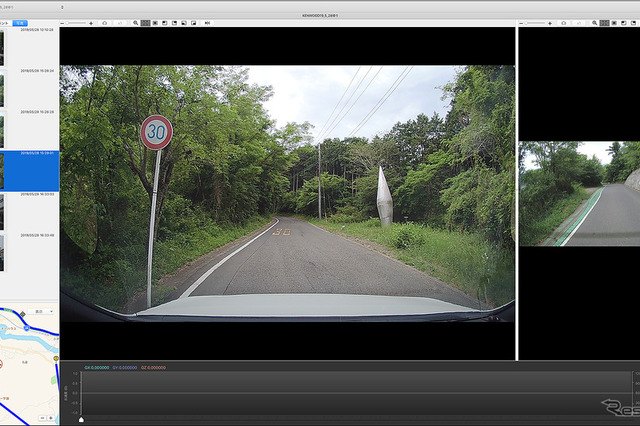Viewport: 640px width, 426px height.
Task: Click the magnifier icon in right viewer toolbar
Action: pyautogui.click(x=595, y=23)
